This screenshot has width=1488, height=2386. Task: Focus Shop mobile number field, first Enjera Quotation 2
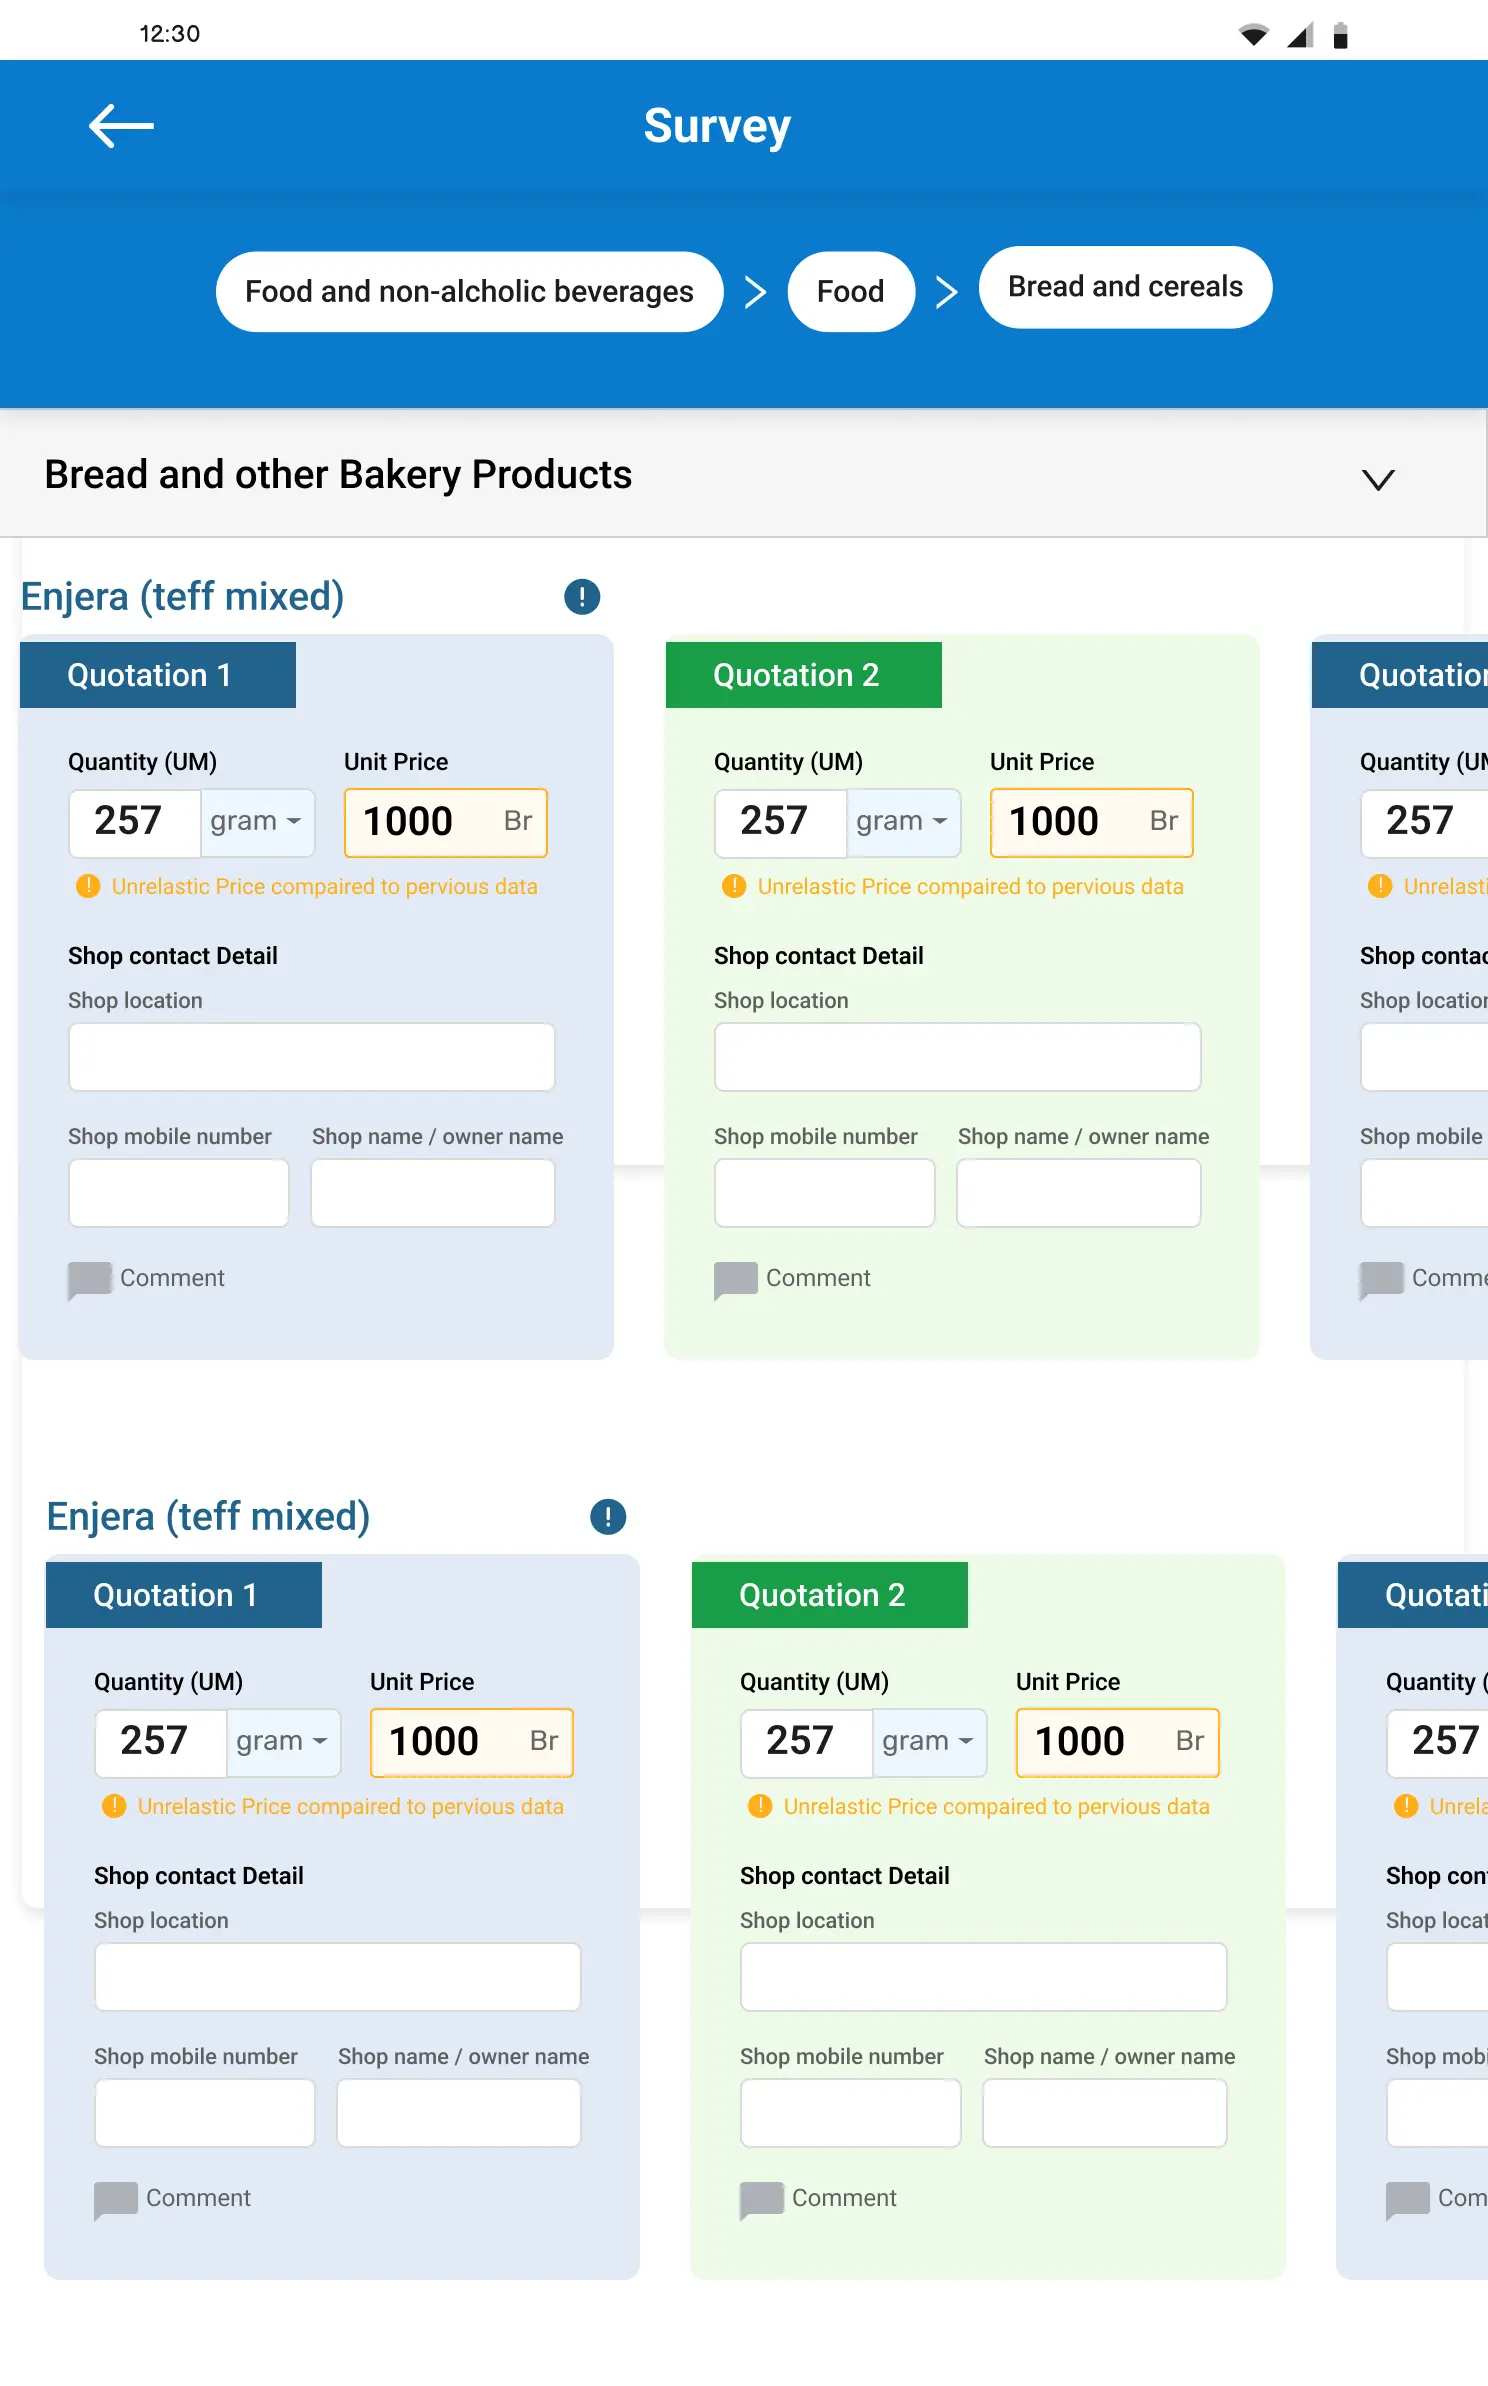[825, 1193]
